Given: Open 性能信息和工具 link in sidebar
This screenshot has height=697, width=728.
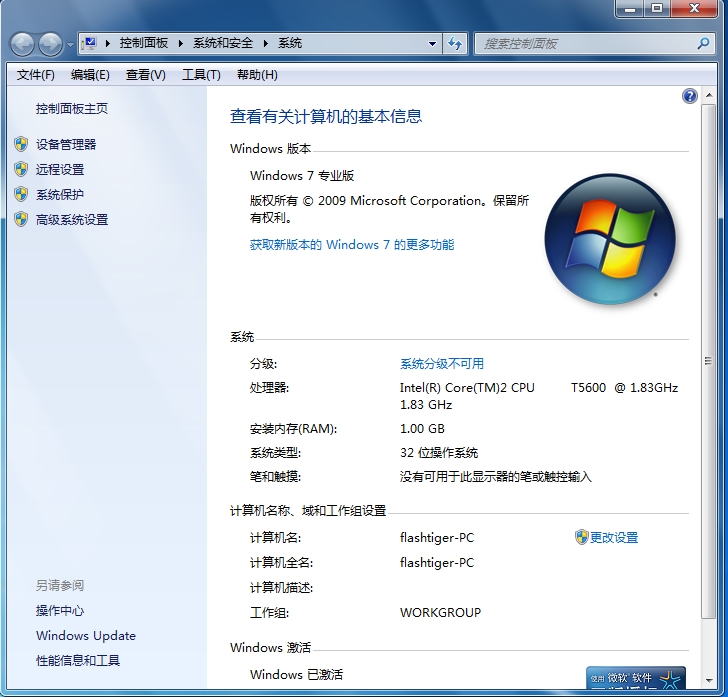Looking at the screenshot, I should 78,661.
